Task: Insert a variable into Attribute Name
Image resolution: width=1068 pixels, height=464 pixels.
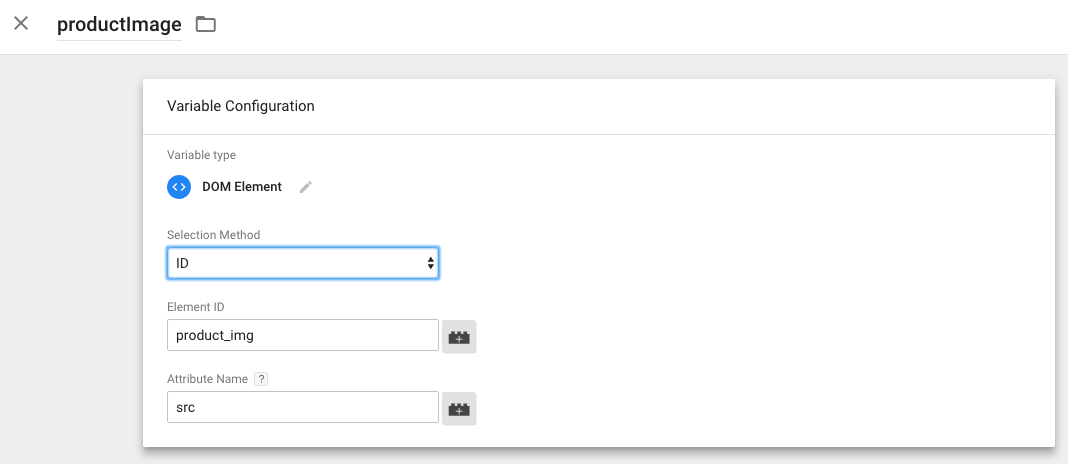Action: point(459,409)
